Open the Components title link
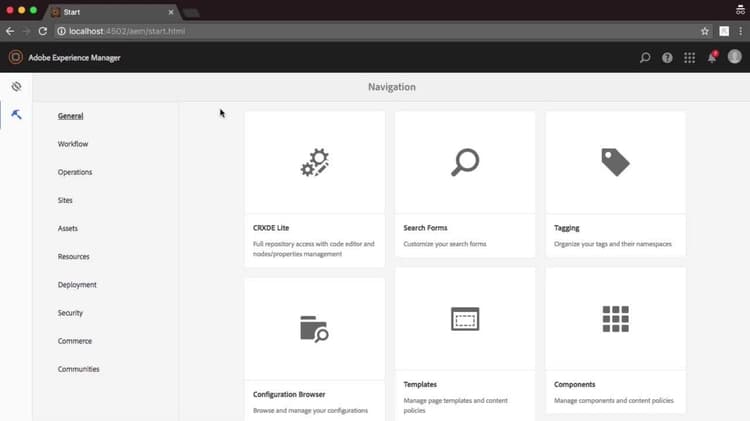Viewport: 750px width, 421px height. coord(574,385)
